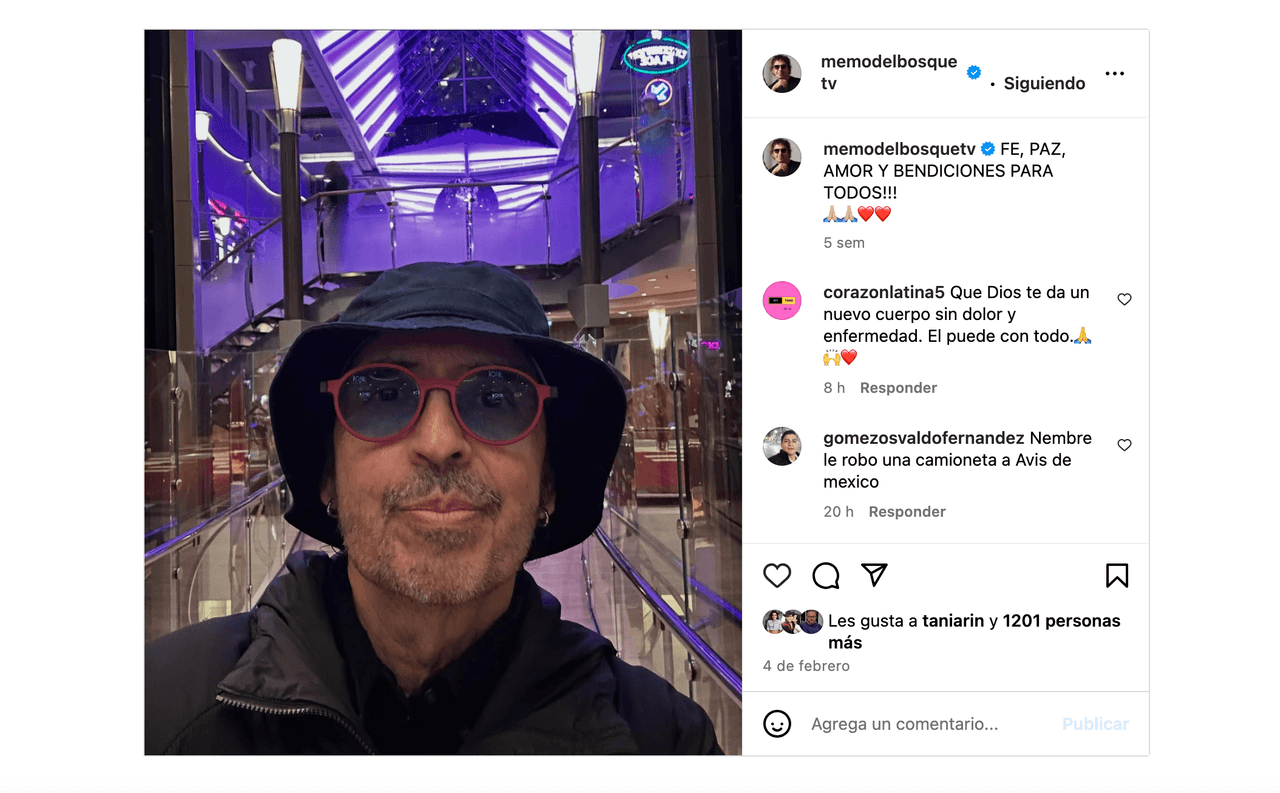Image resolution: width=1280 pixels, height=793 pixels.
Task: Open the three-dot more options menu
Action: pos(1114,73)
